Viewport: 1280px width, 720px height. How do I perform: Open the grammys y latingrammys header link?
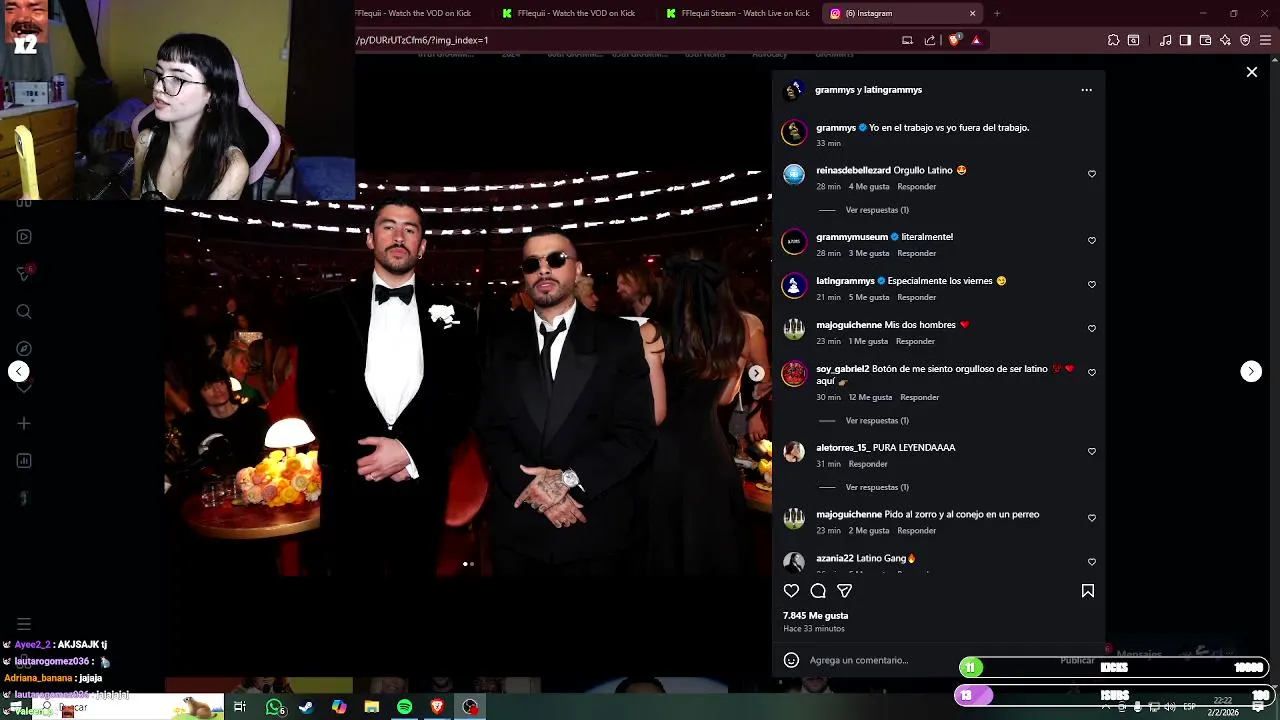coord(868,90)
